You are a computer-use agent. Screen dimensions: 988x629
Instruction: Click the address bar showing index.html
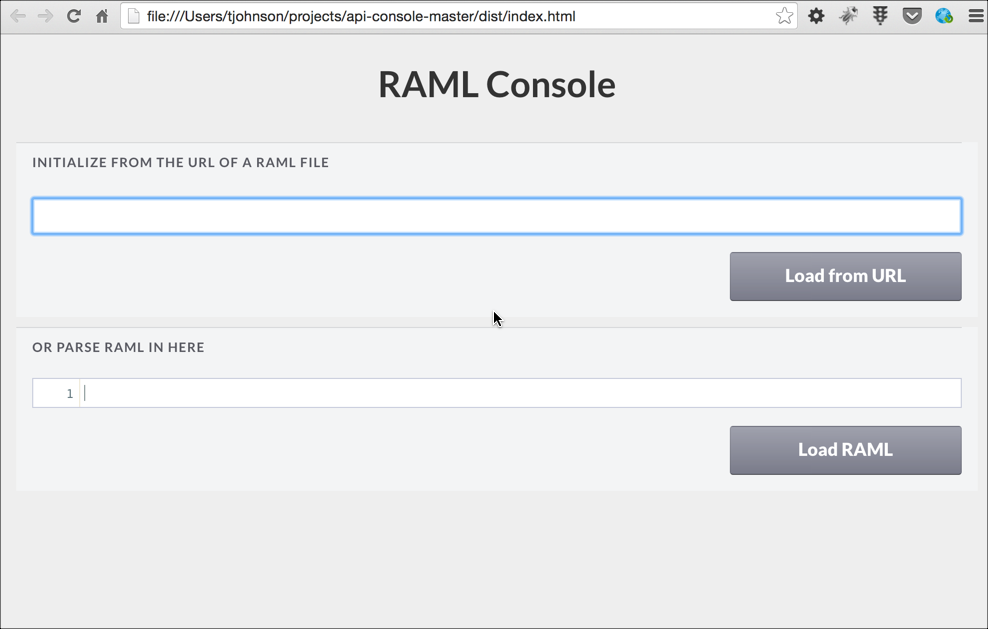coord(450,16)
